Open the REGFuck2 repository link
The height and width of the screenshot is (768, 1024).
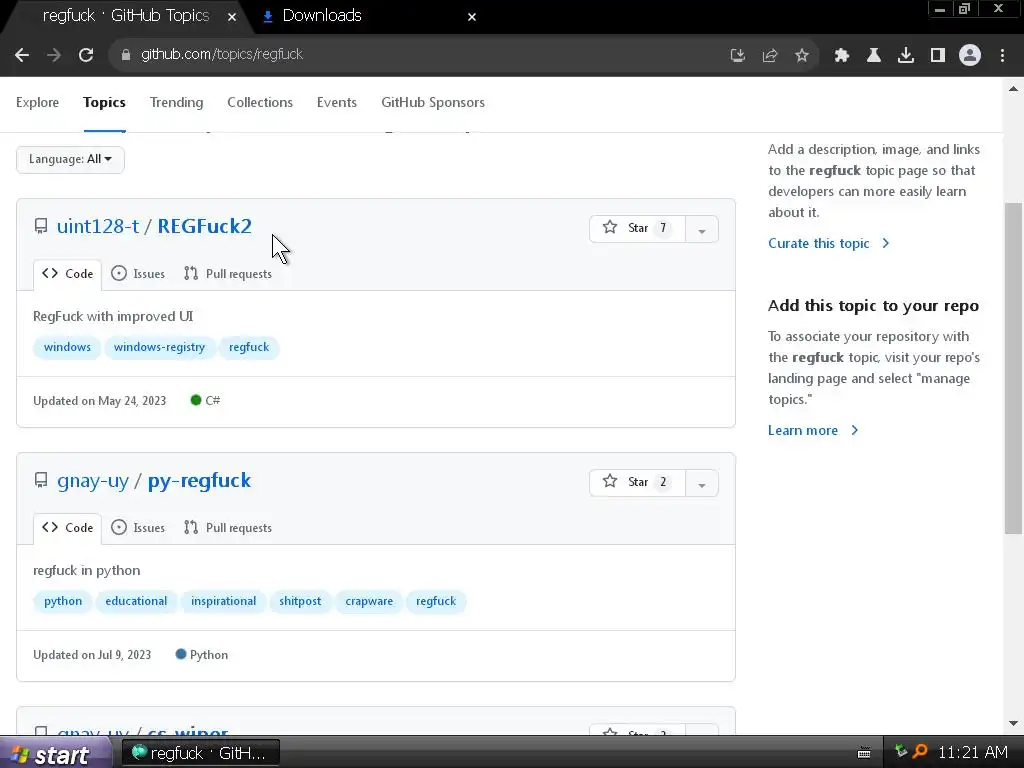point(204,226)
